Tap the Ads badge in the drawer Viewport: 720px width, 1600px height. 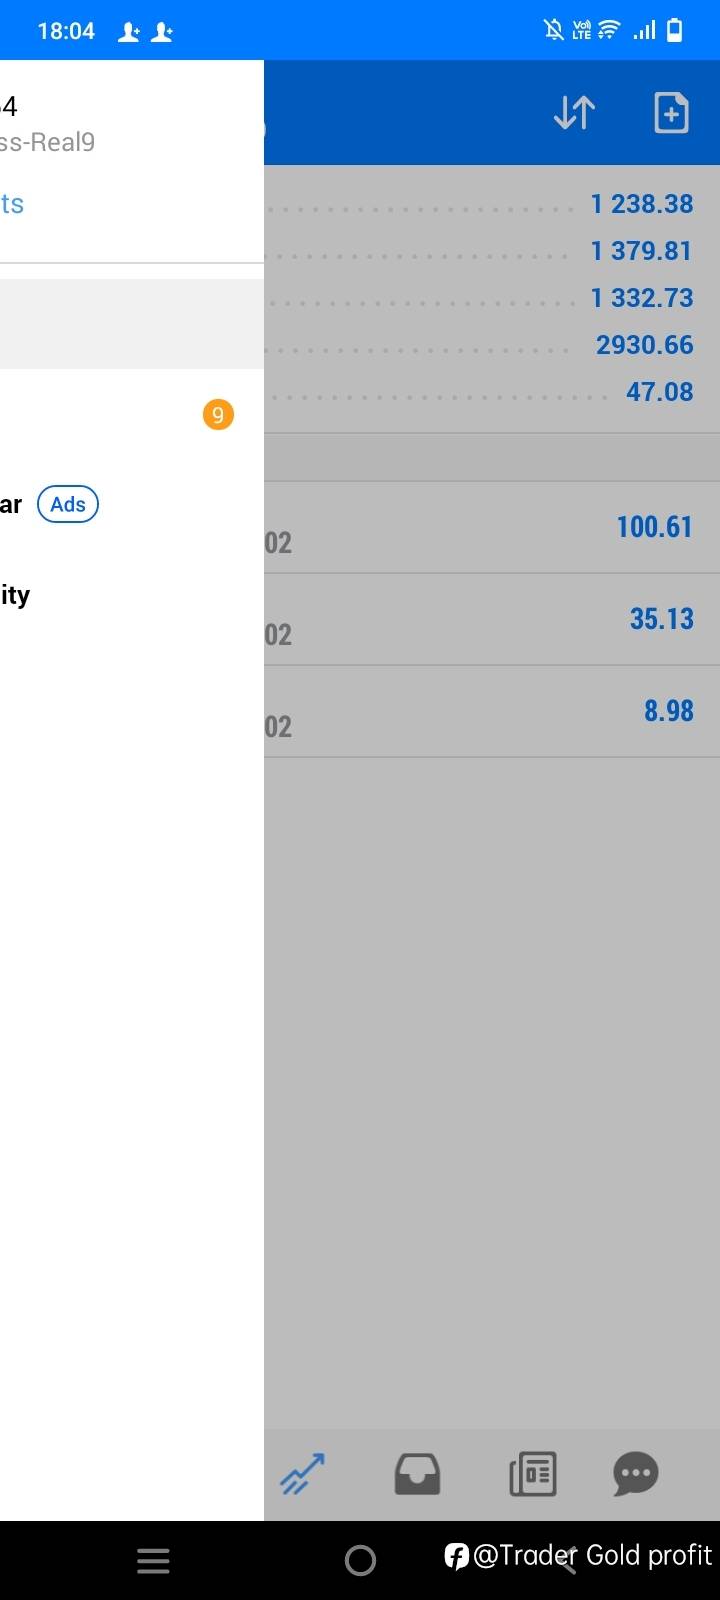[x=68, y=504]
